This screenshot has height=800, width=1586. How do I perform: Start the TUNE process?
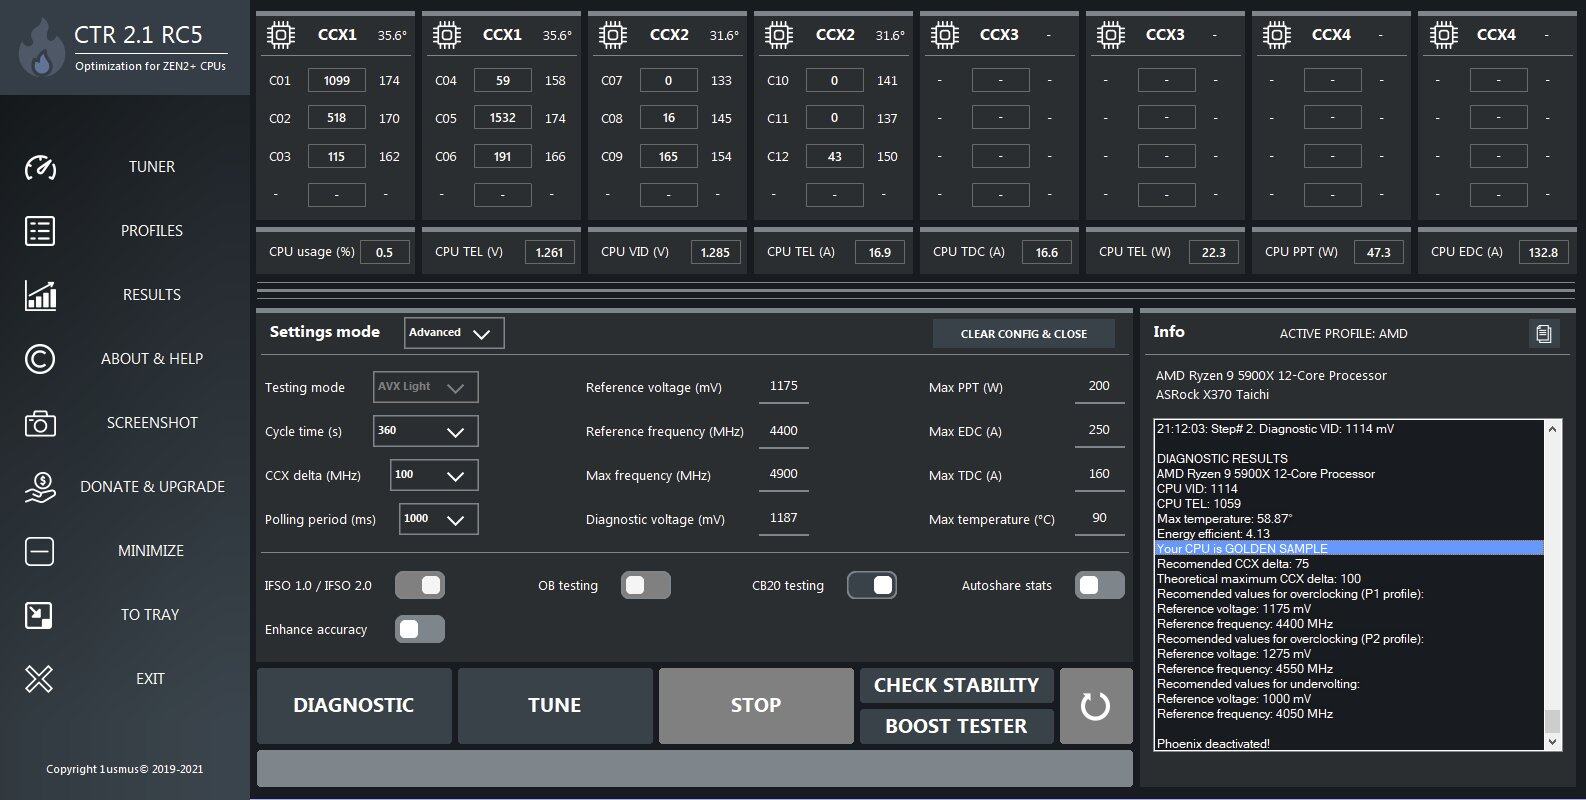coord(555,706)
